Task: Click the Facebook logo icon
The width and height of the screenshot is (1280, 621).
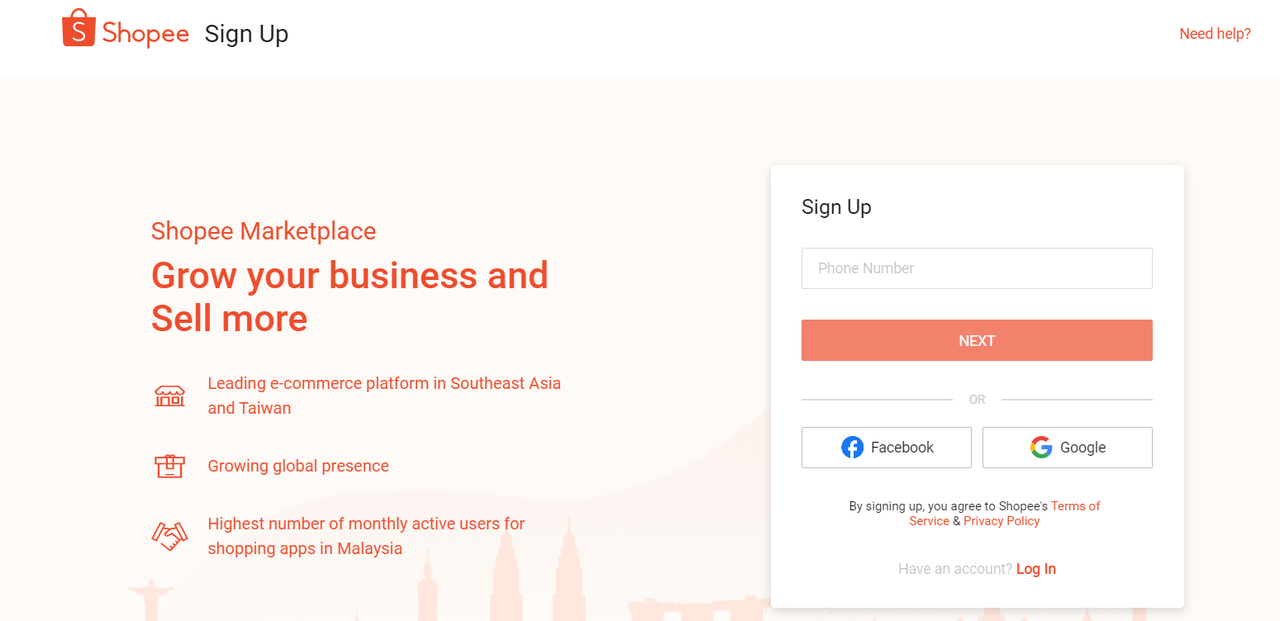Action: pyautogui.click(x=852, y=447)
